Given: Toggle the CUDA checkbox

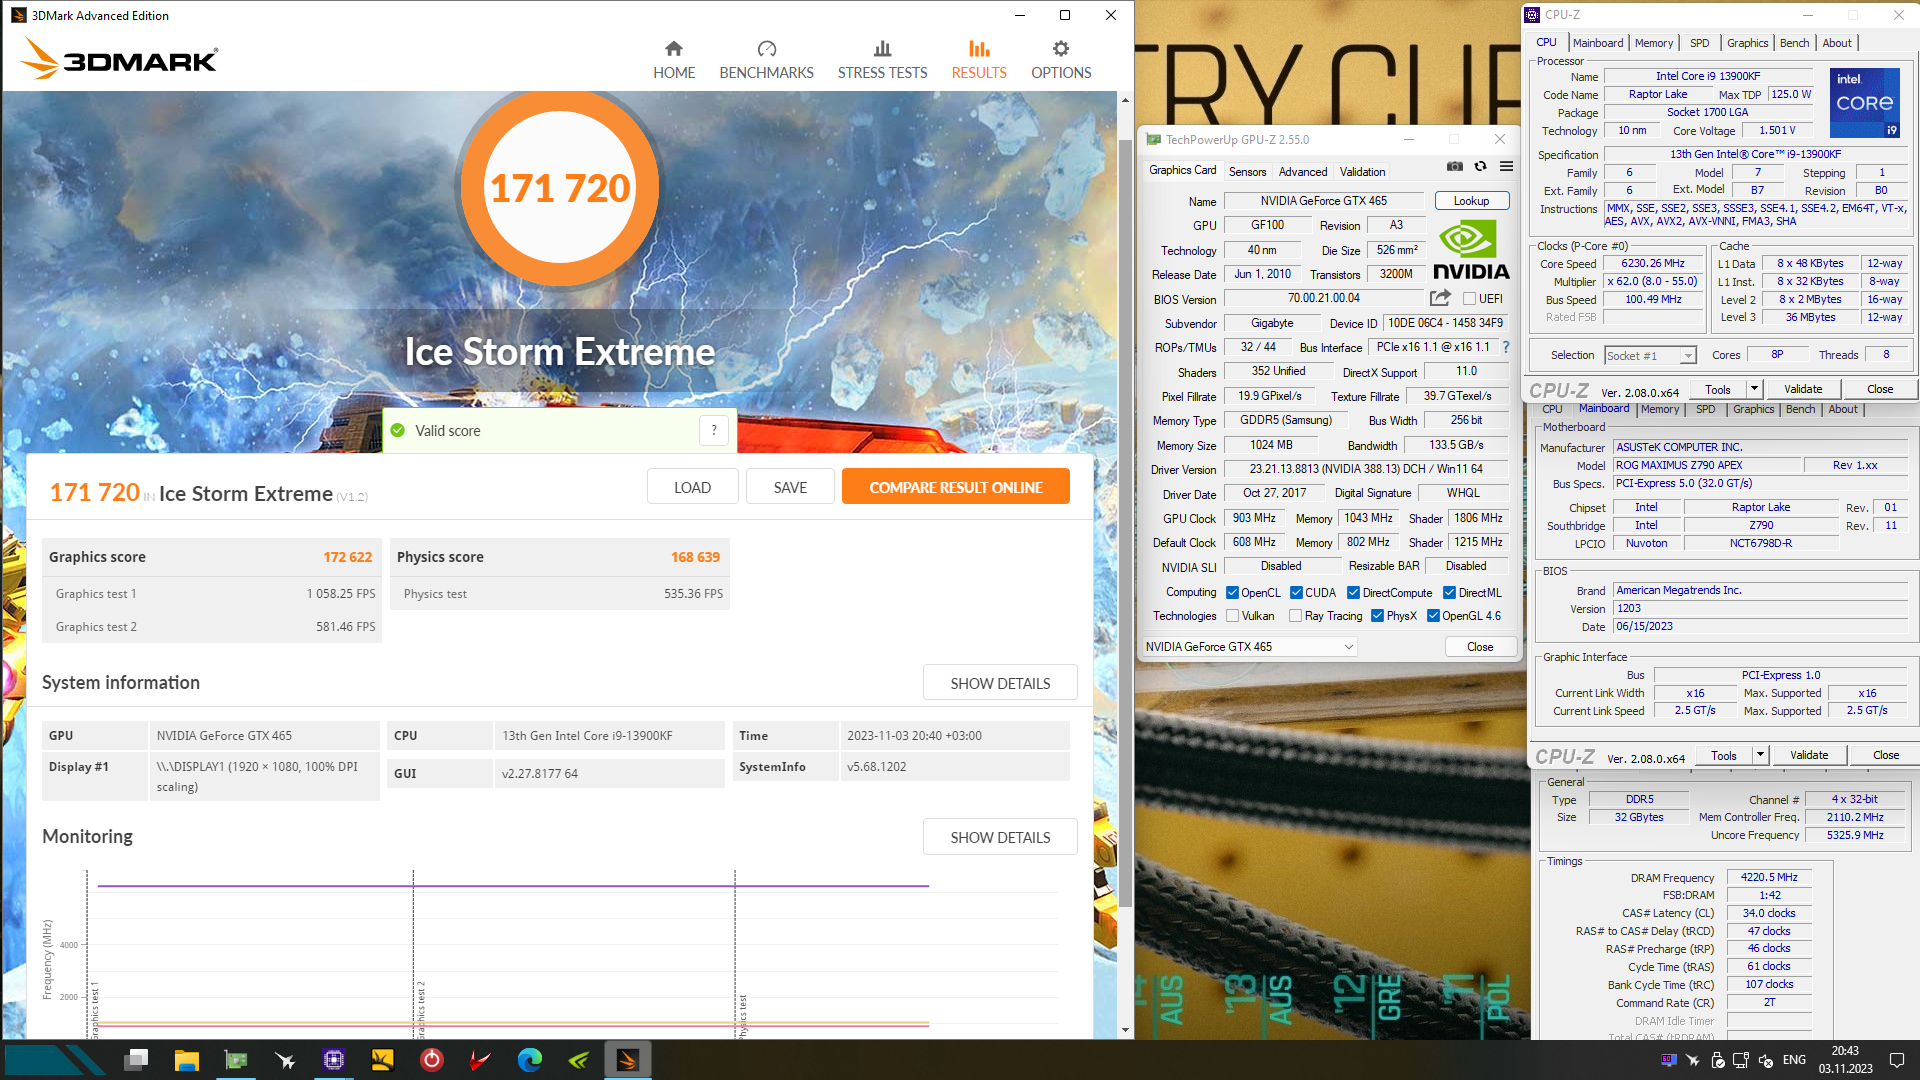Looking at the screenshot, I should 1296,593.
